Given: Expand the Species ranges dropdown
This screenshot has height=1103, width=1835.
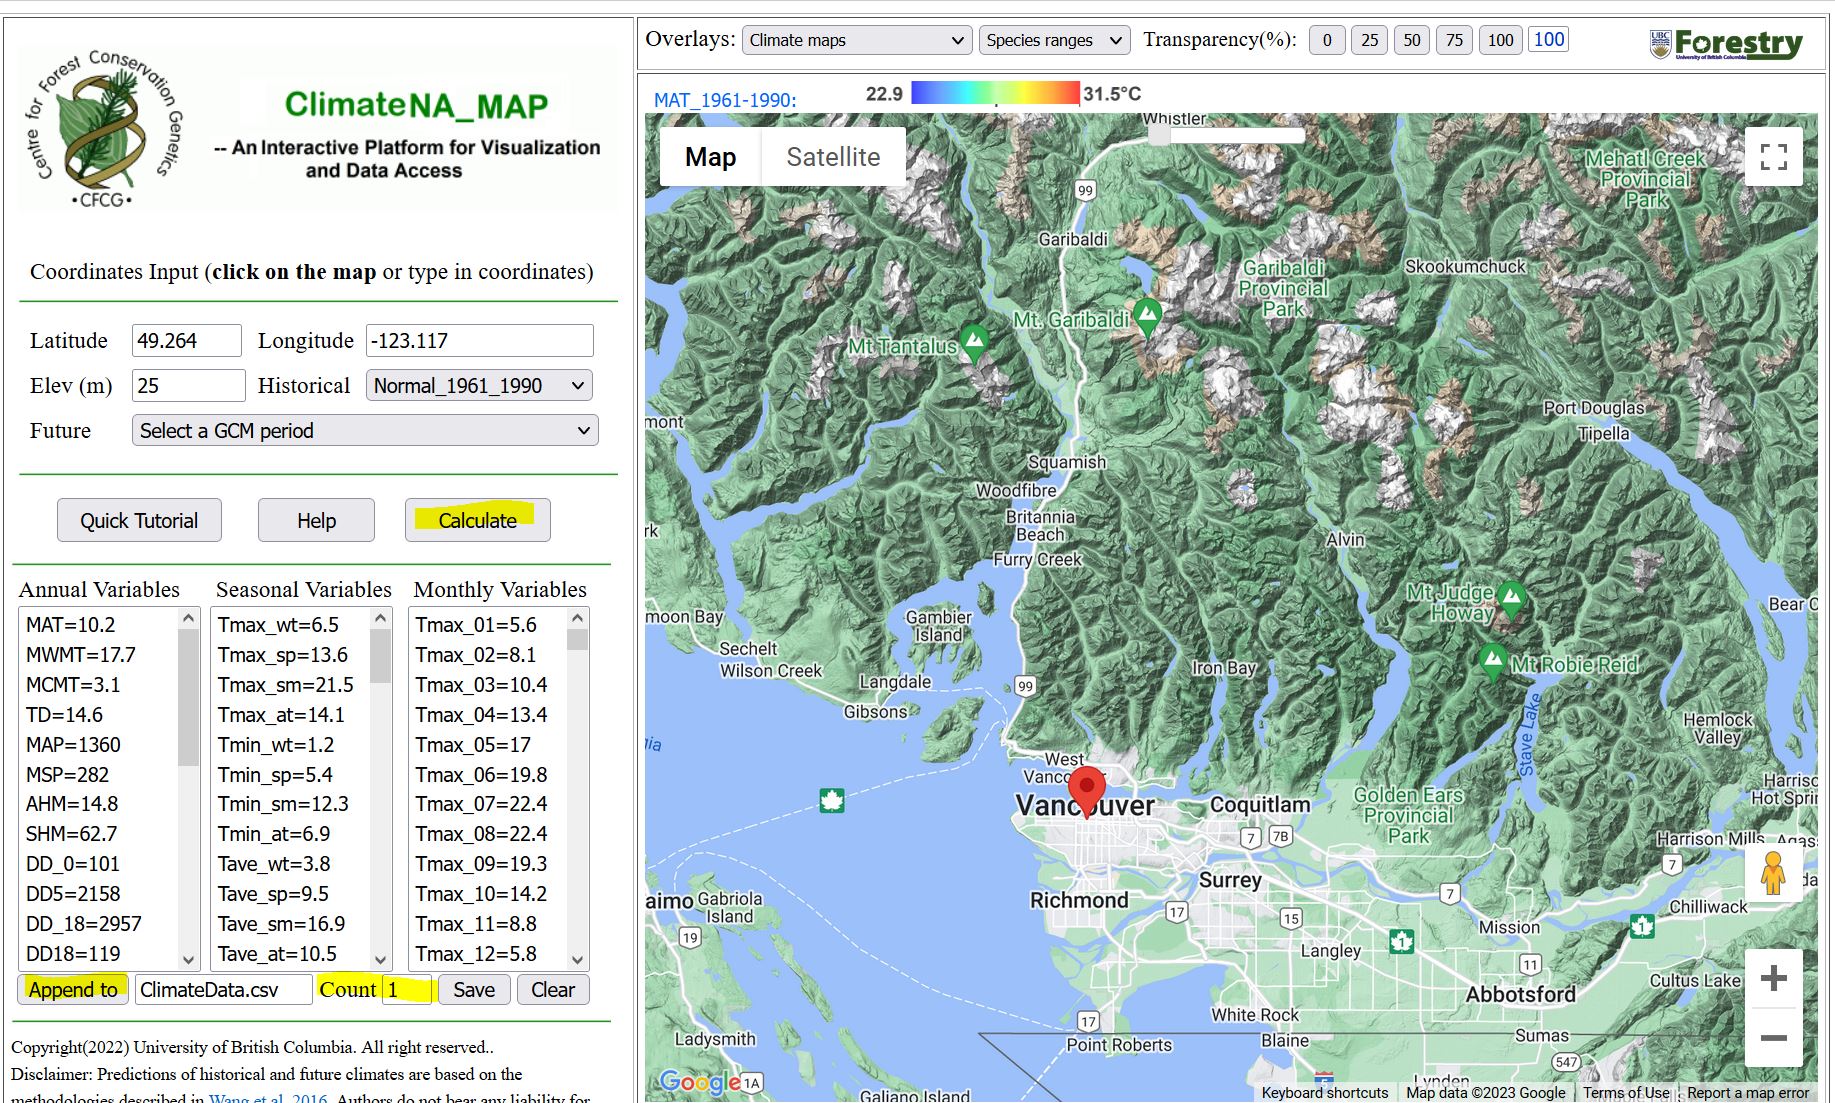Looking at the screenshot, I should click(1054, 40).
